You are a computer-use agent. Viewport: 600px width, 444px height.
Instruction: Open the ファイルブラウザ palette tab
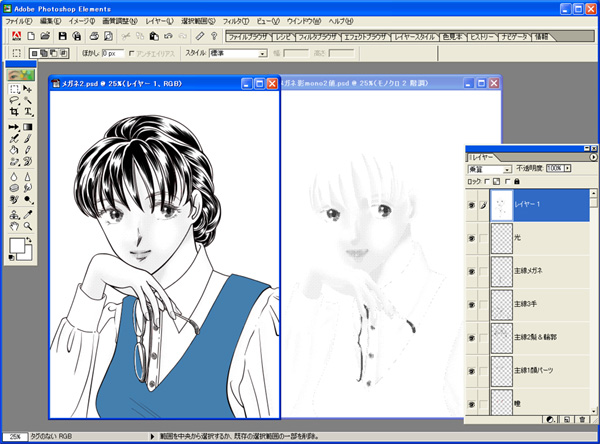pos(248,37)
